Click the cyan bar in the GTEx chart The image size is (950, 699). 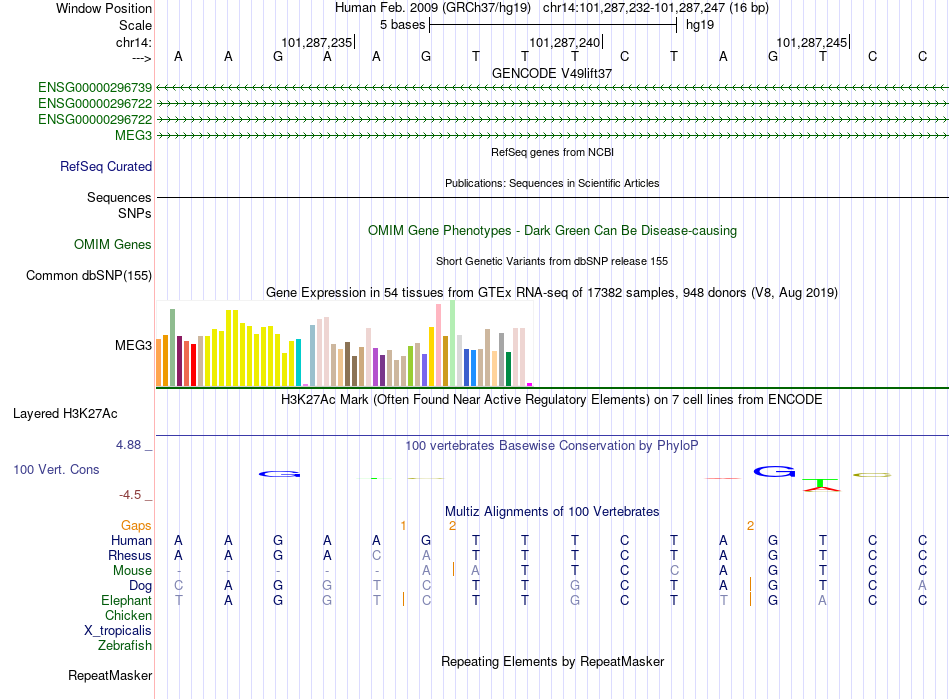click(x=298, y=363)
